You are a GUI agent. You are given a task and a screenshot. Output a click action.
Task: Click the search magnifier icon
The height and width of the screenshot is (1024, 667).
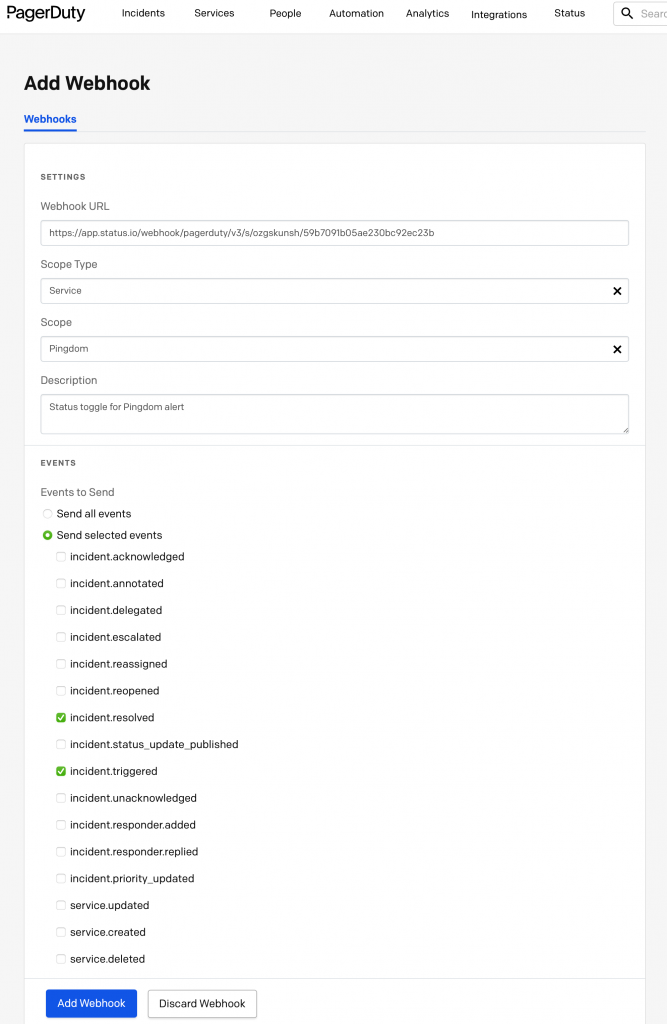[x=629, y=13]
